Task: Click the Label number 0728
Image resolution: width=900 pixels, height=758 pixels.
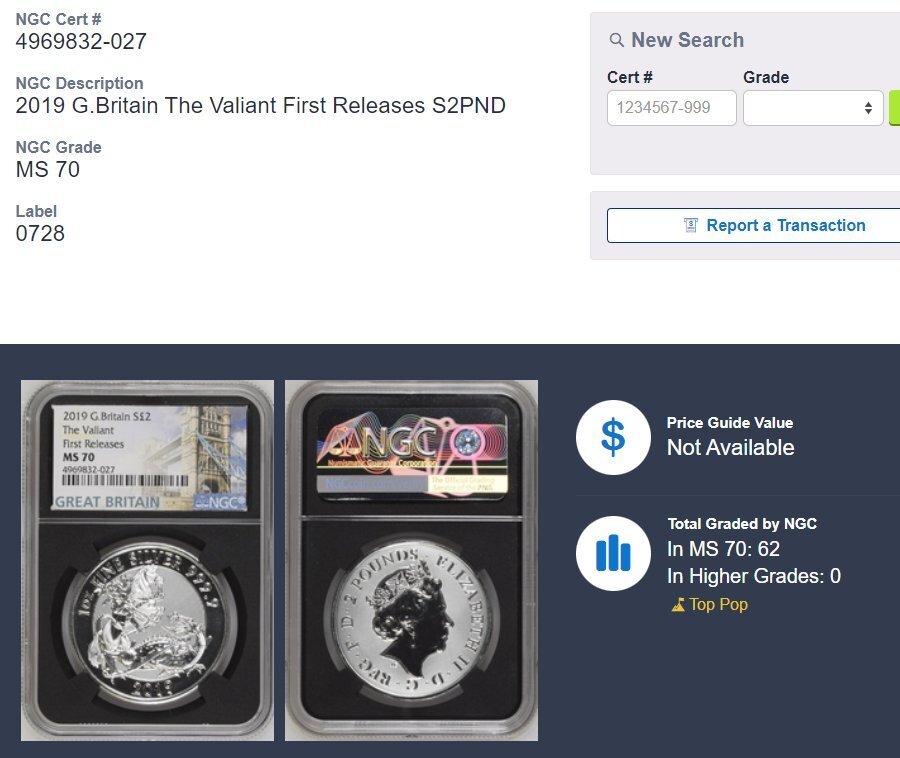Action: [x=40, y=234]
